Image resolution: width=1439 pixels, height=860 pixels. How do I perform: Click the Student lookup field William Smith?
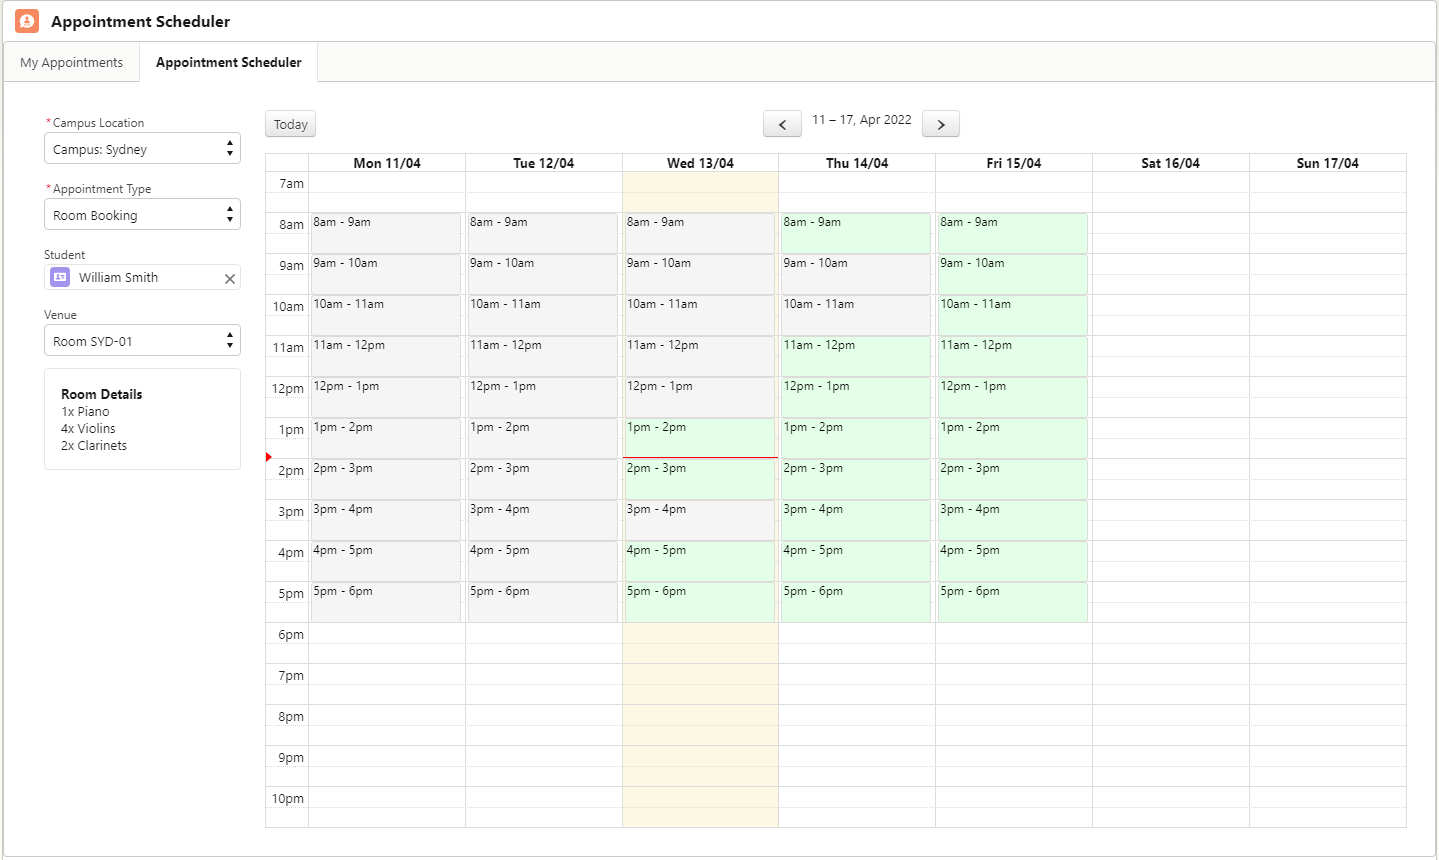coord(140,278)
